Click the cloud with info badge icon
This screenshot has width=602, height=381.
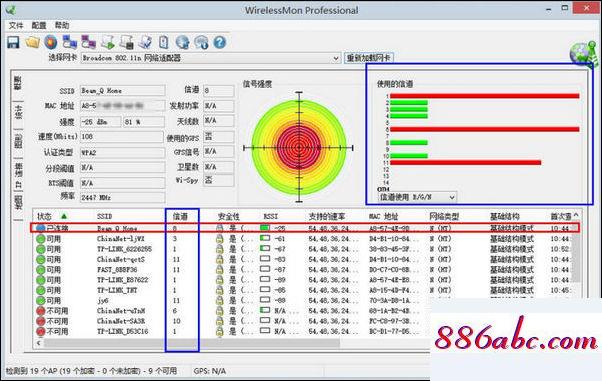coord(201,42)
